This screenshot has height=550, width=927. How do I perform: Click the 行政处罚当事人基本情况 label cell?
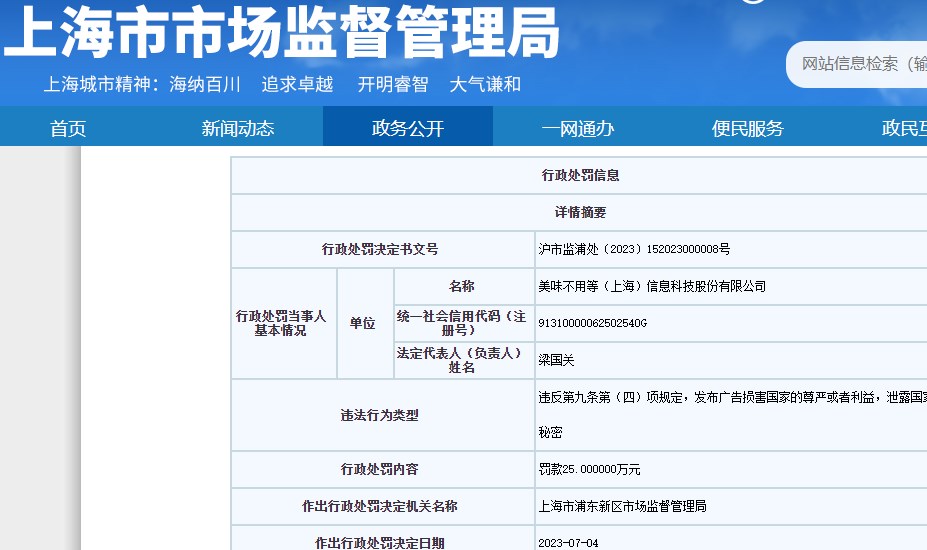[283, 323]
